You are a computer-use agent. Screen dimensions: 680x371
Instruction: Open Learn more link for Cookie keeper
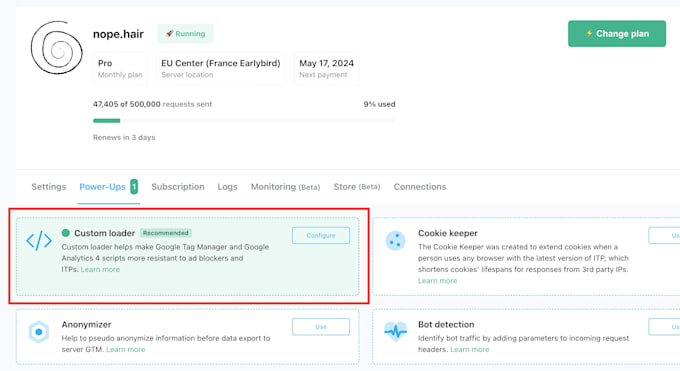438,281
